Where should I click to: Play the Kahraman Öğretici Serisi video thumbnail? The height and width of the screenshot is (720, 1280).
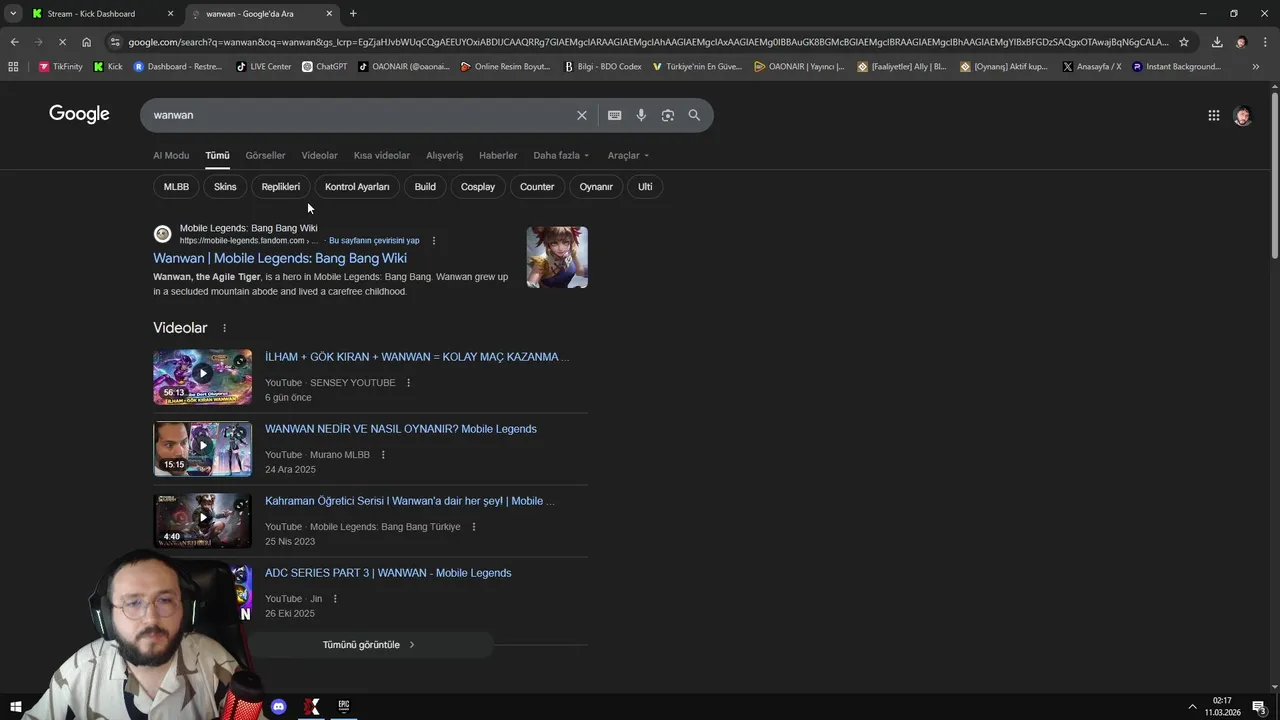(x=202, y=521)
